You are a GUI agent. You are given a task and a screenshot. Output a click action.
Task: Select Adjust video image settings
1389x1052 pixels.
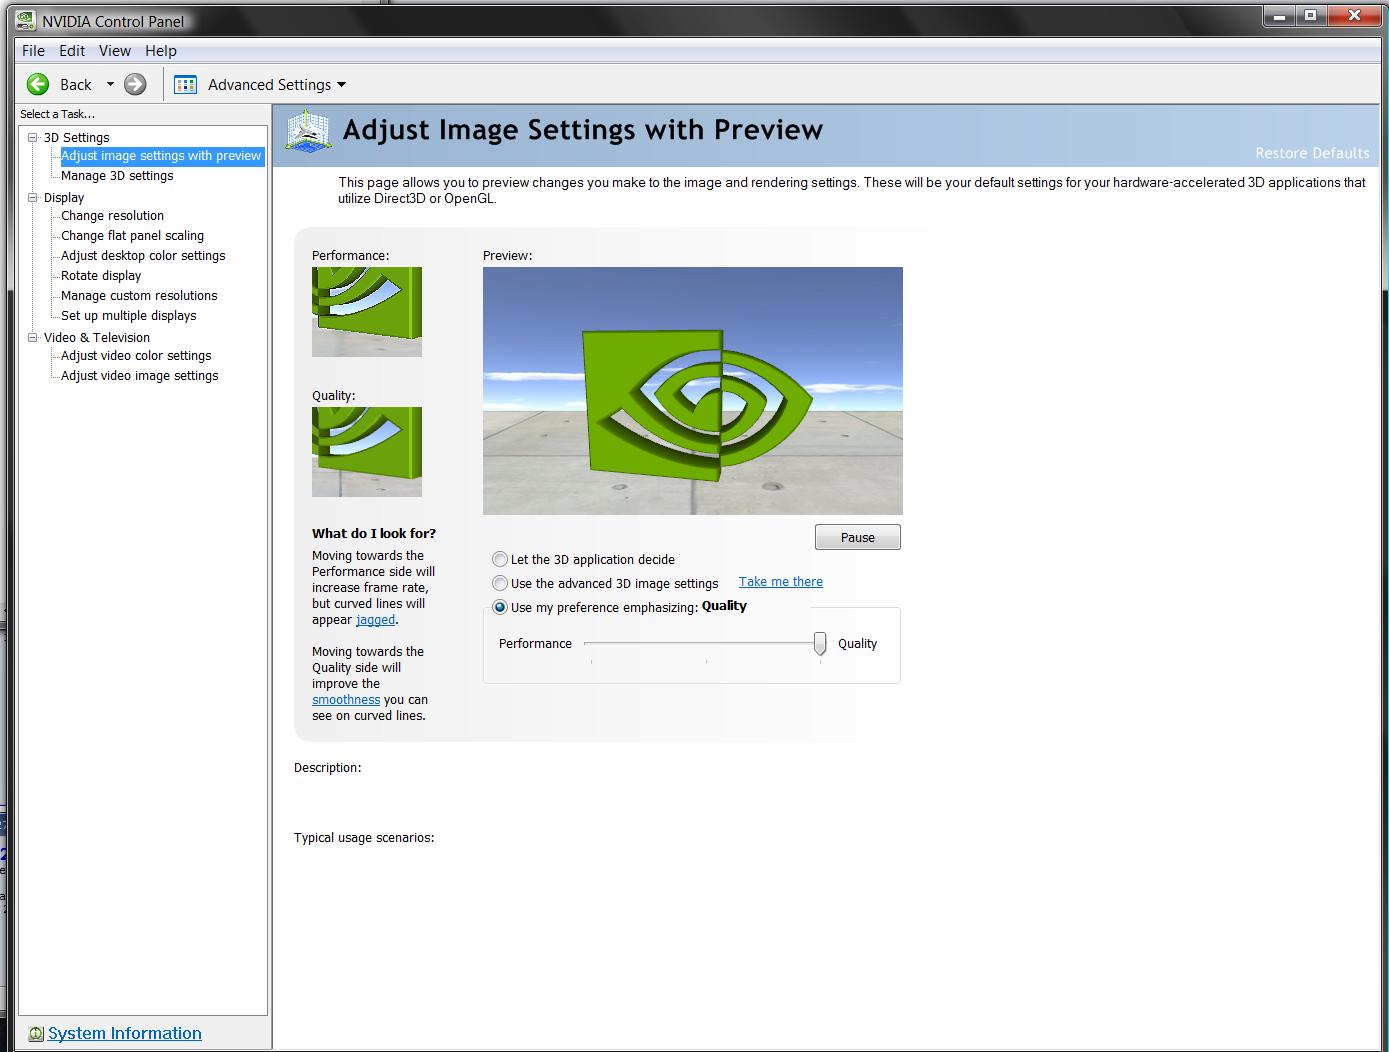pos(139,375)
